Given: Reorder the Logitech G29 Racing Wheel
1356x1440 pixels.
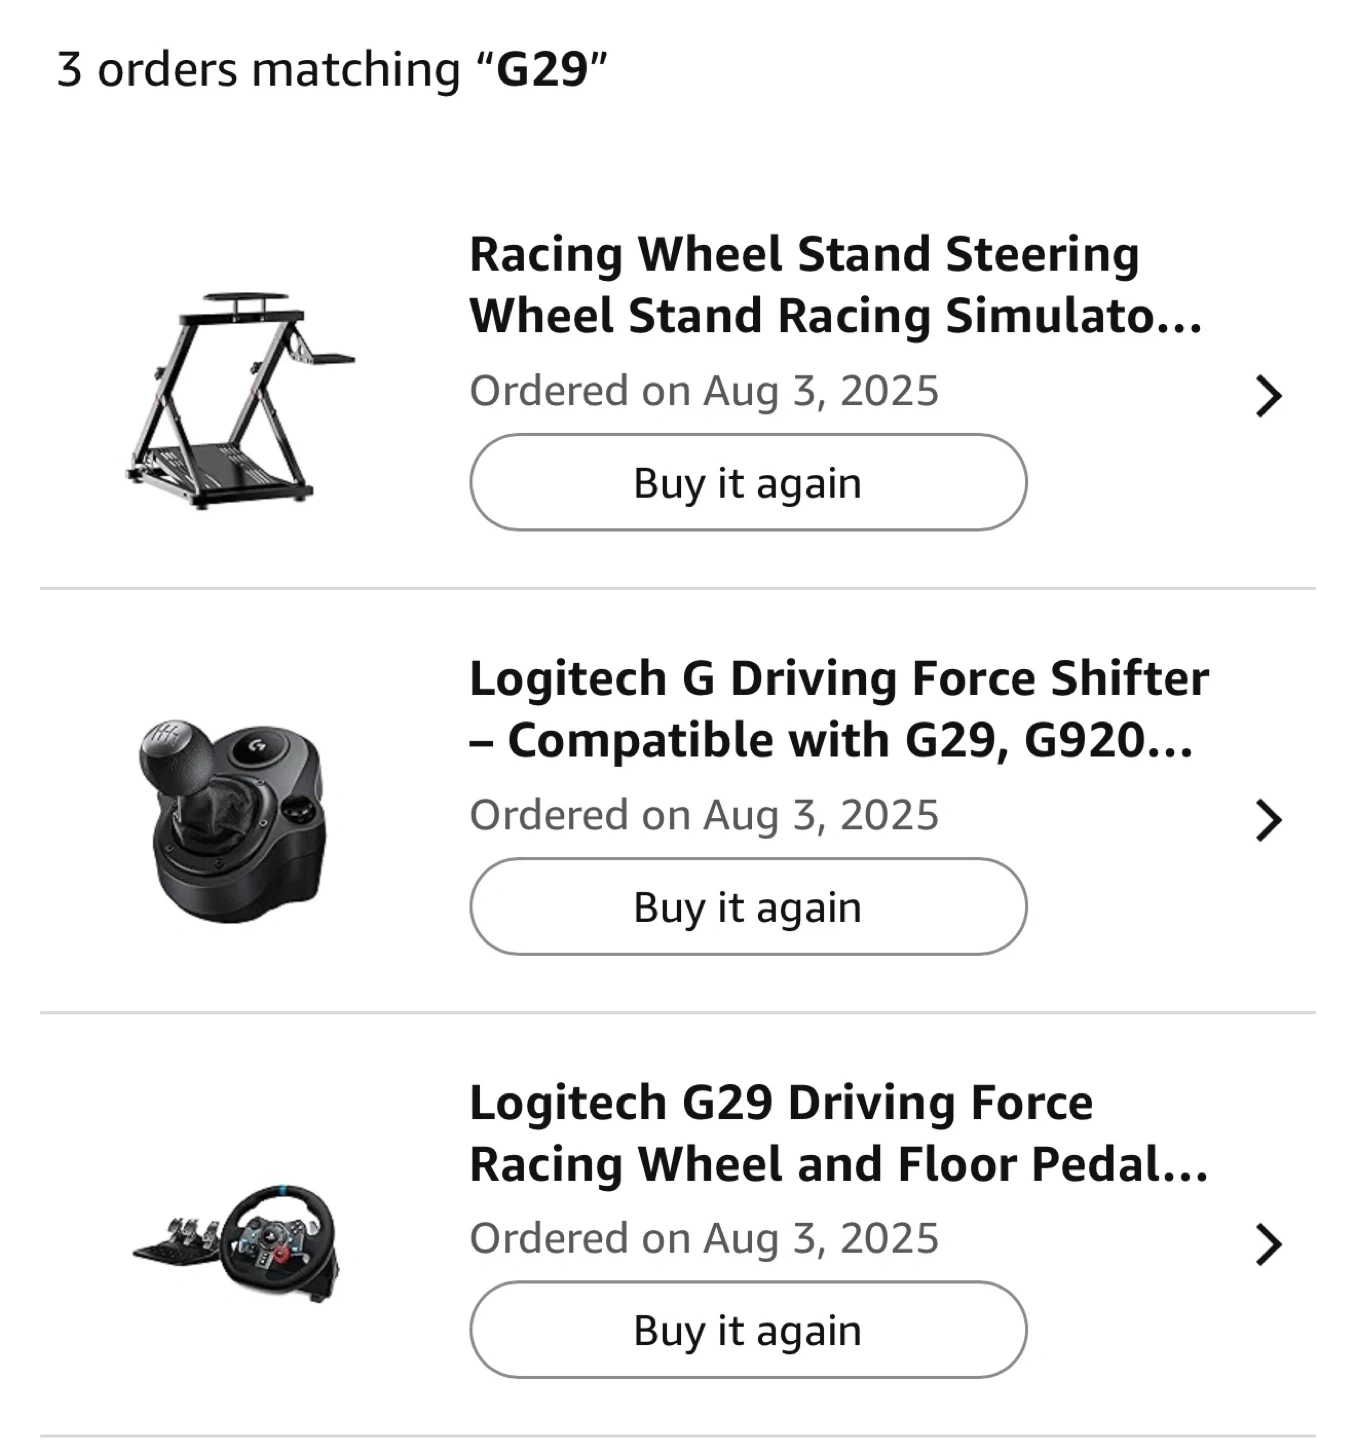Looking at the screenshot, I should coord(748,1330).
